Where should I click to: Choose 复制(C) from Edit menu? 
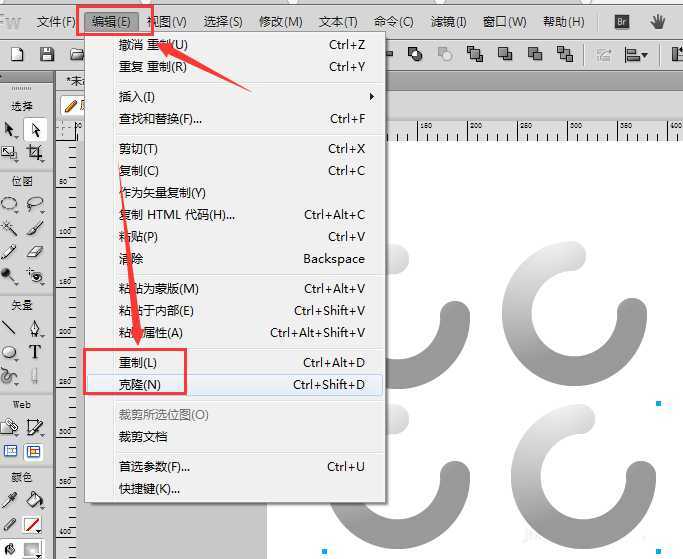point(235,170)
